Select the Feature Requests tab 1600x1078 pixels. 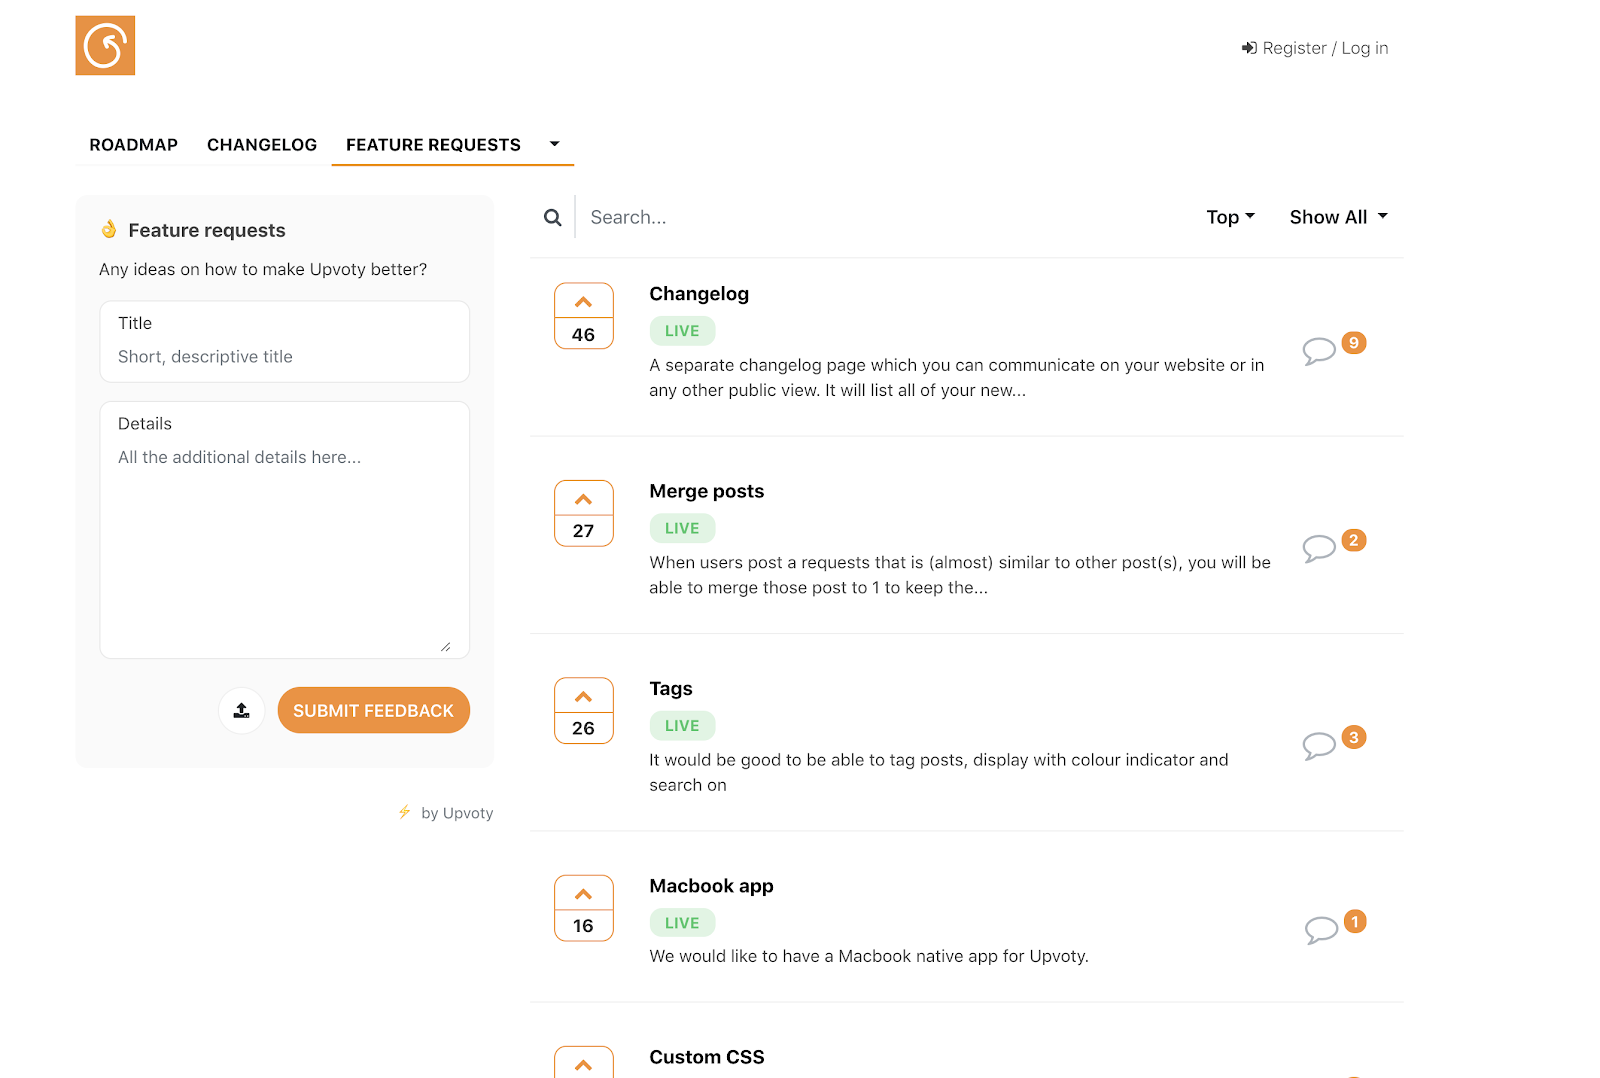(x=433, y=145)
